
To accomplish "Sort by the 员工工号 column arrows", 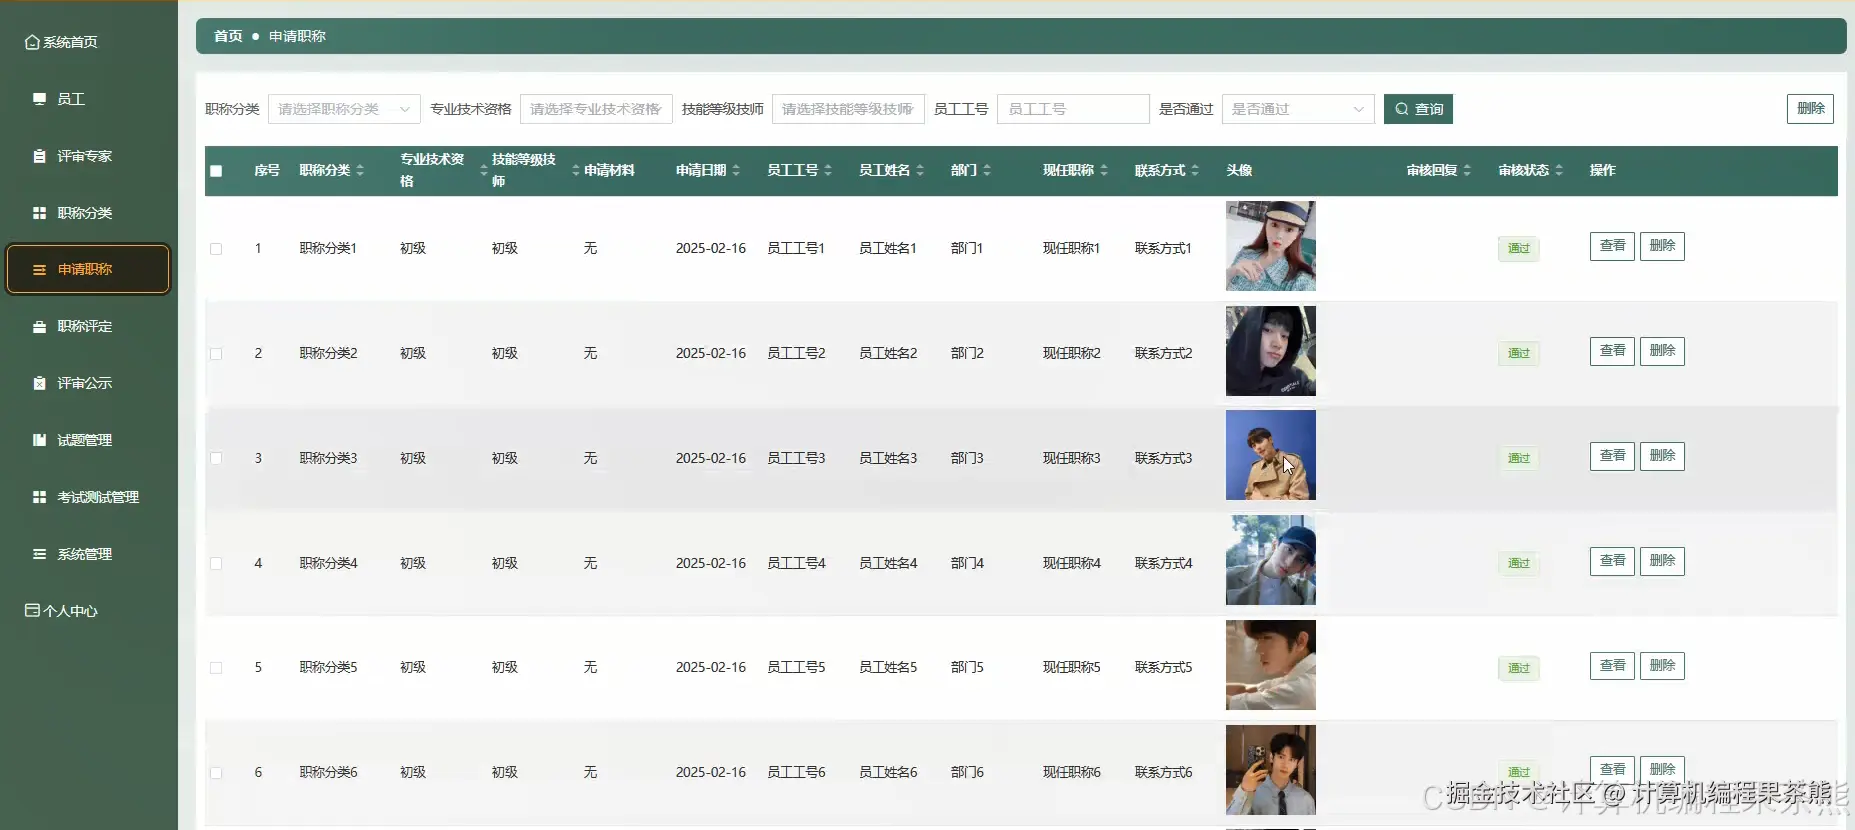I will 828,171.
